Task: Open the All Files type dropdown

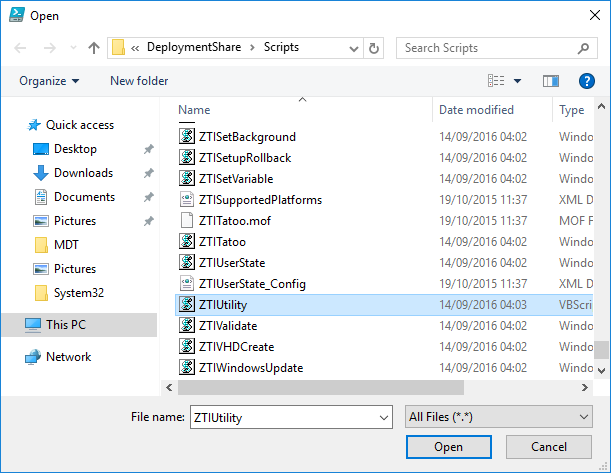Action: [499, 417]
